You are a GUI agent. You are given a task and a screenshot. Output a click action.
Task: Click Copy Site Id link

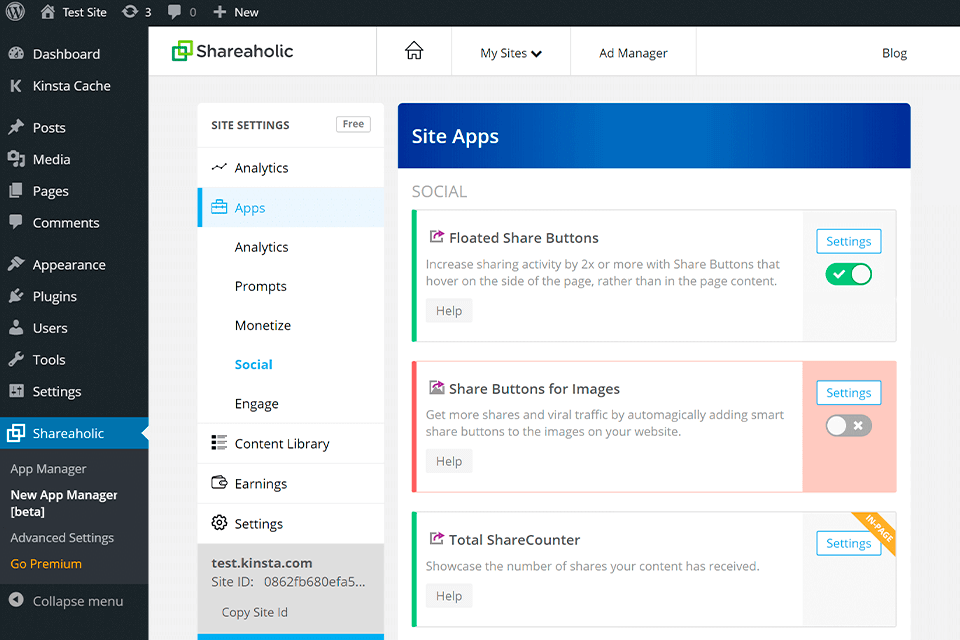[255, 612]
